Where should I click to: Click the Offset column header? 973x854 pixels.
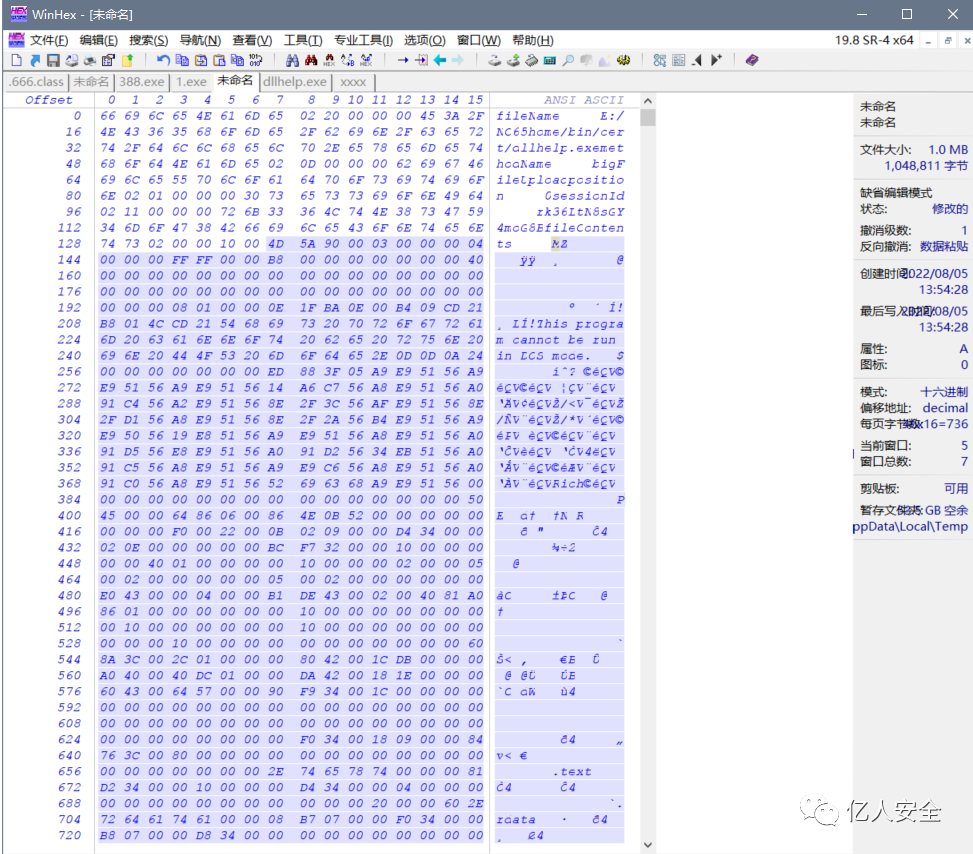click(48, 100)
